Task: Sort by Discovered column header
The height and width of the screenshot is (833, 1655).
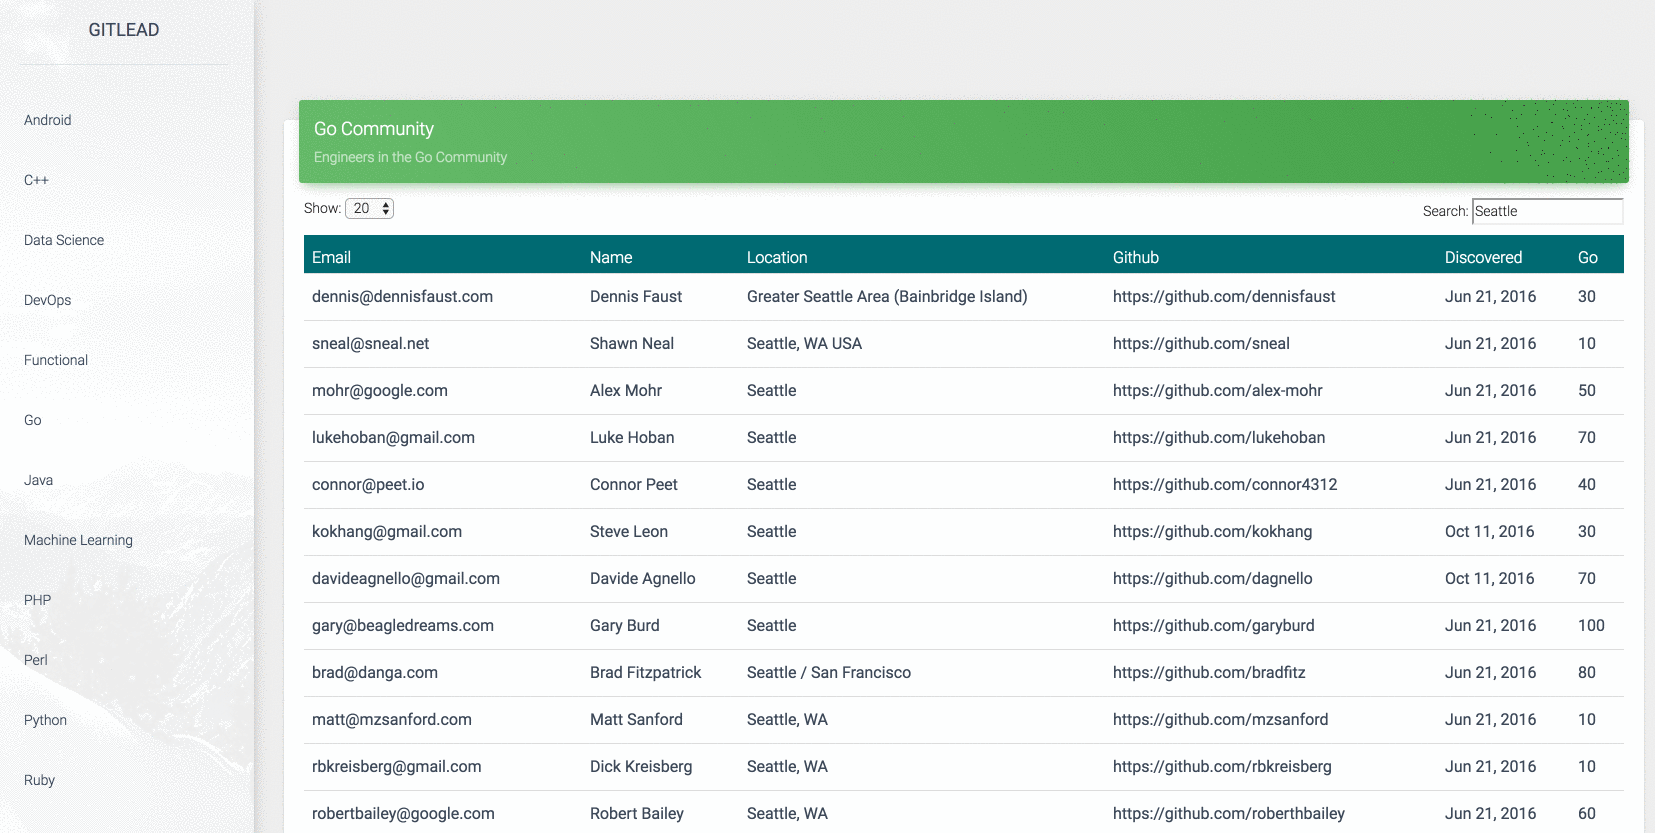Action: [x=1483, y=257]
